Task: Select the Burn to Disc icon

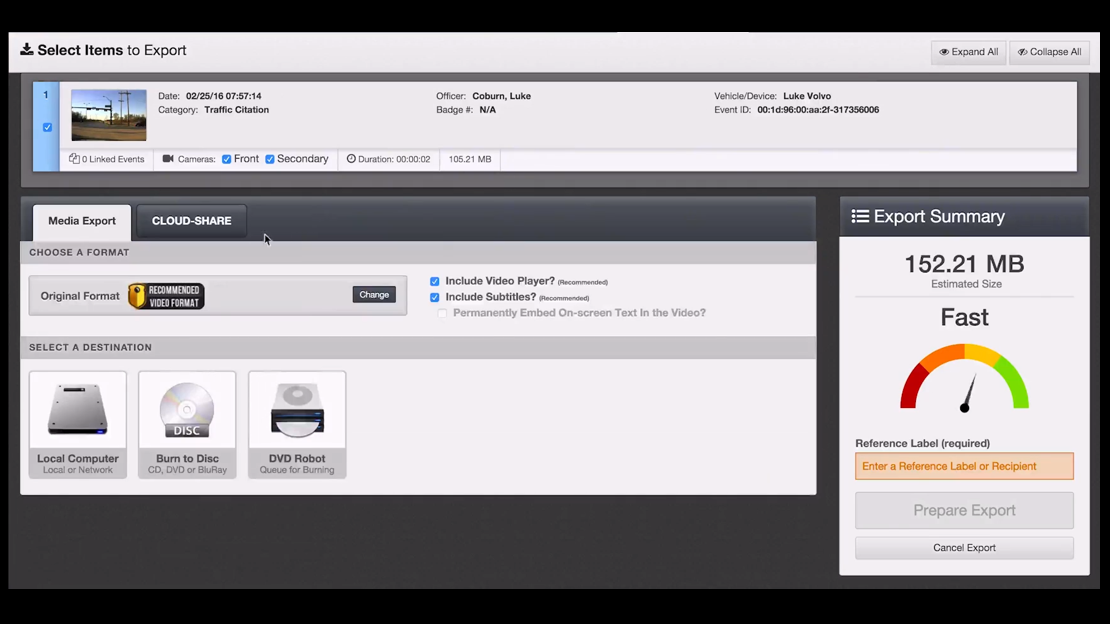Action: tap(187, 411)
